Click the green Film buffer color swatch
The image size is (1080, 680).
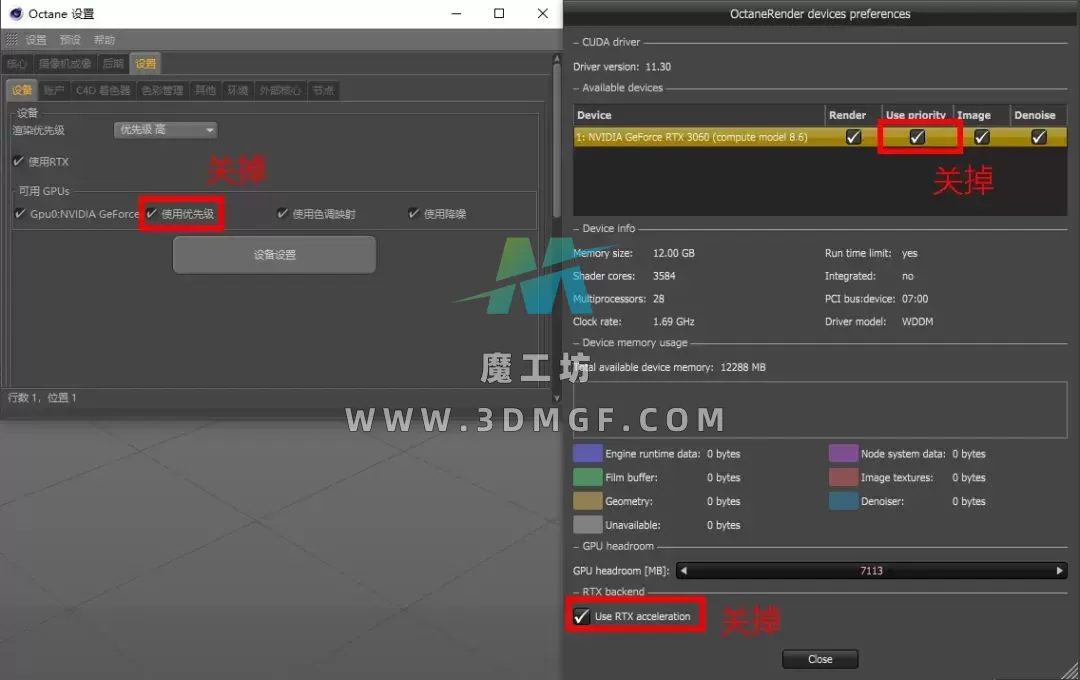[587, 478]
